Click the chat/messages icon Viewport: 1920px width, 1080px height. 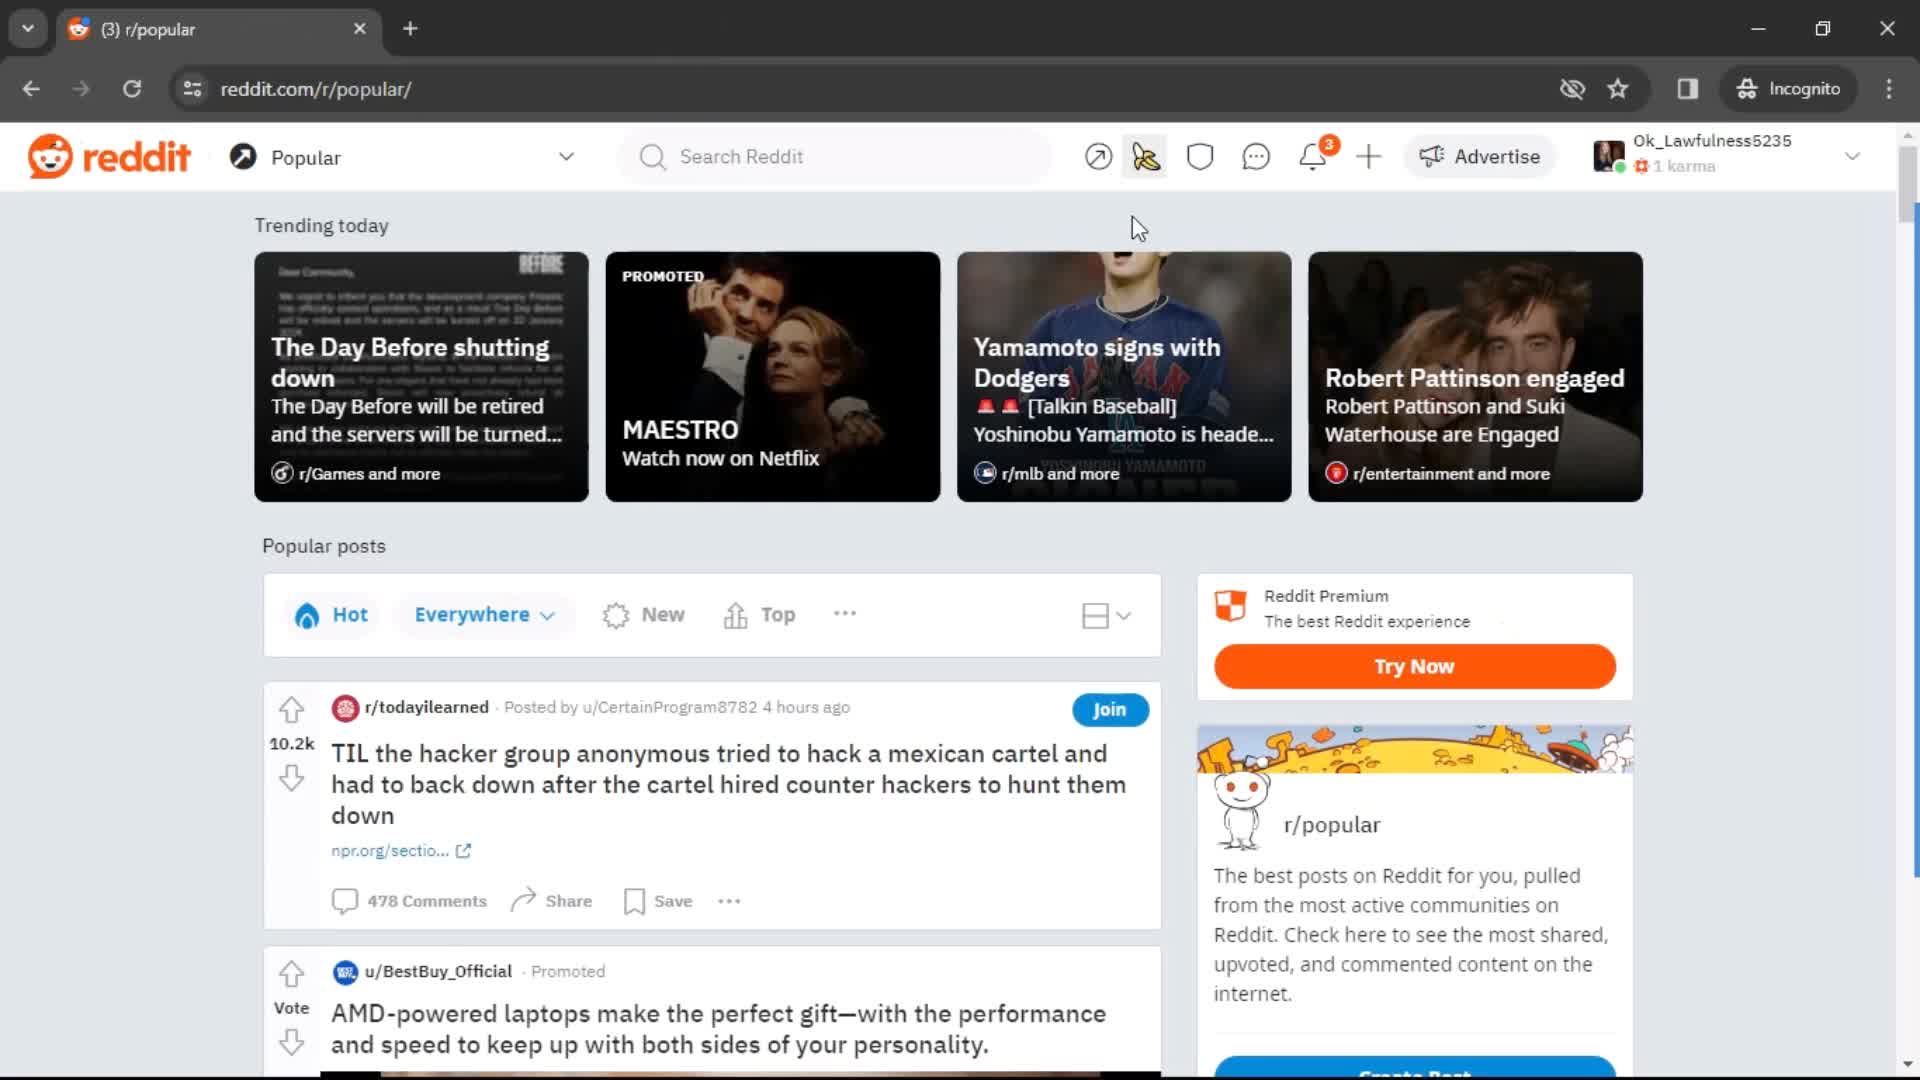click(1255, 157)
